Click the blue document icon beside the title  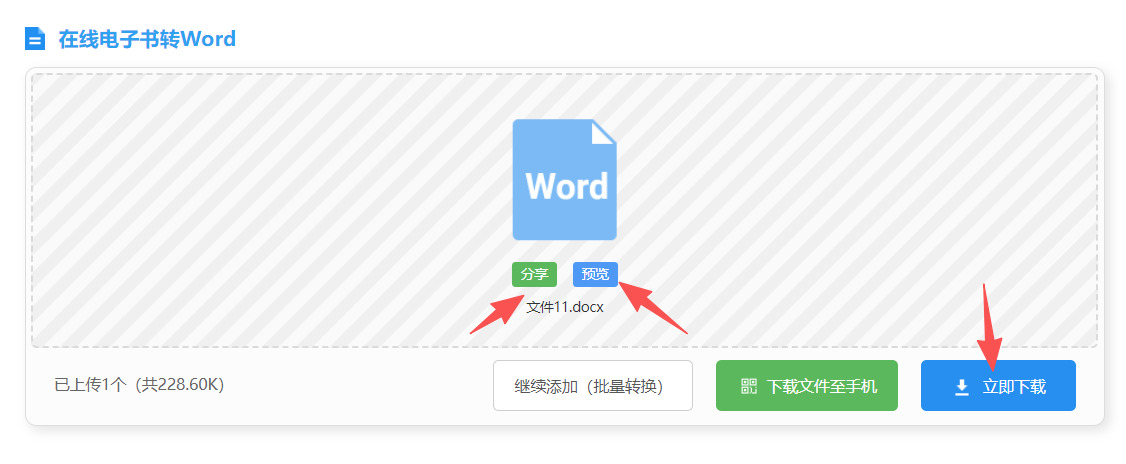click(34, 39)
